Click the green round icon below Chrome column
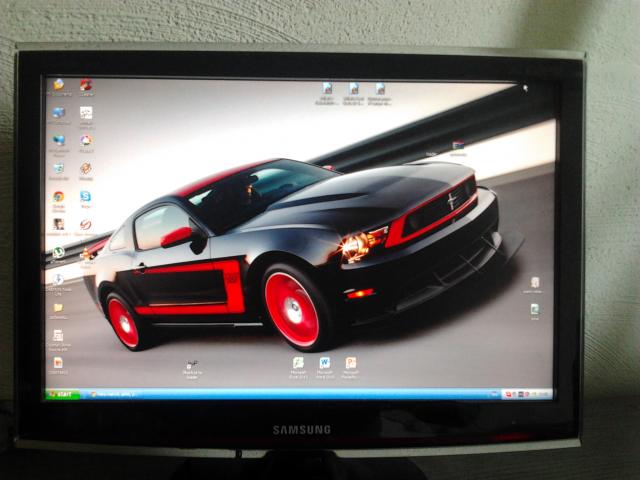This screenshot has height=480, width=640. [x=59, y=252]
